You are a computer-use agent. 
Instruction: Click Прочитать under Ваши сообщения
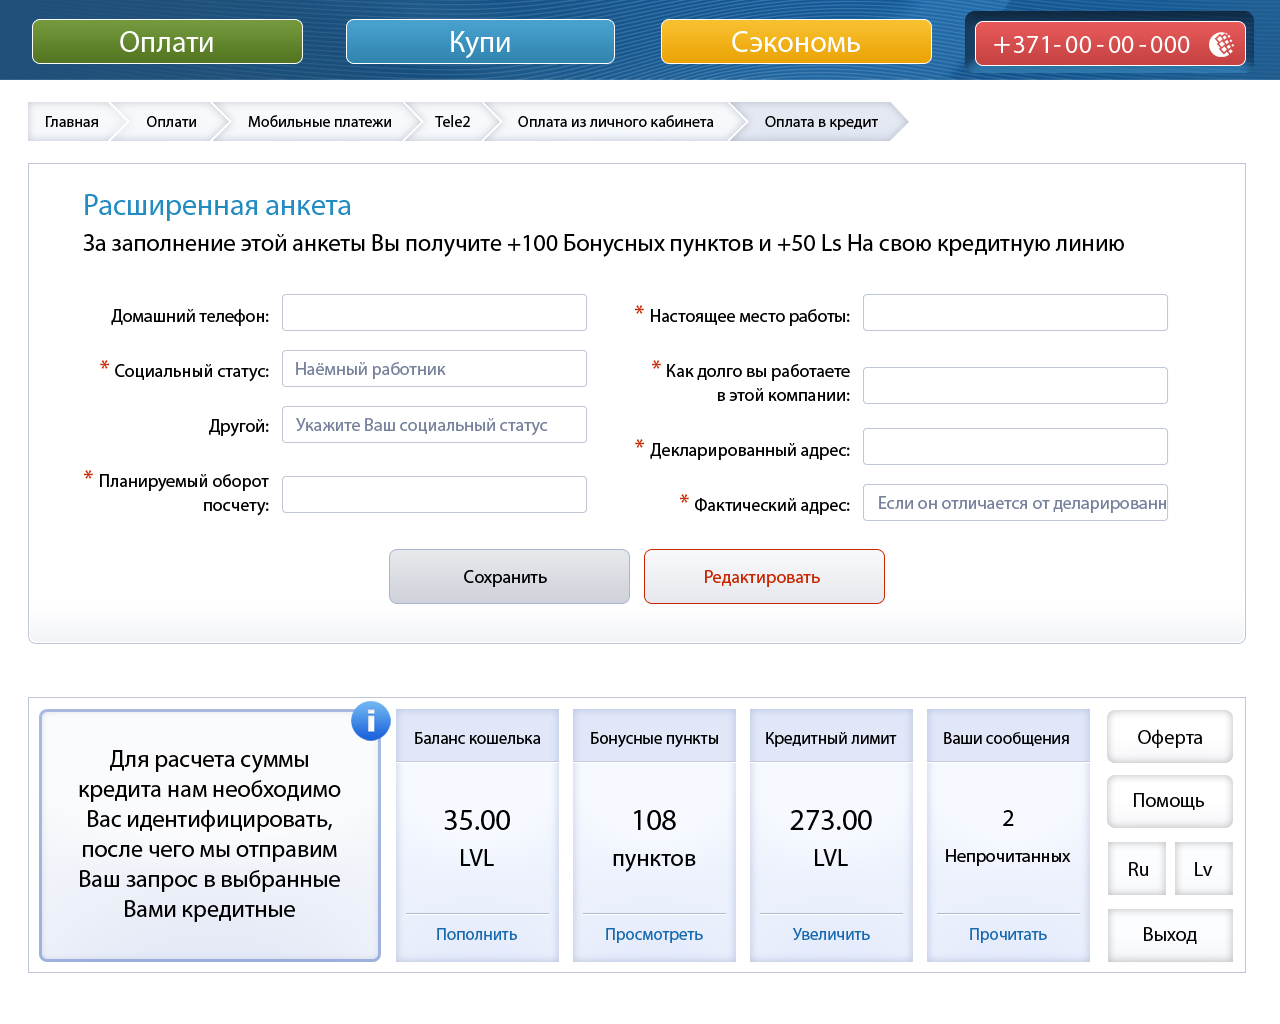1008,934
